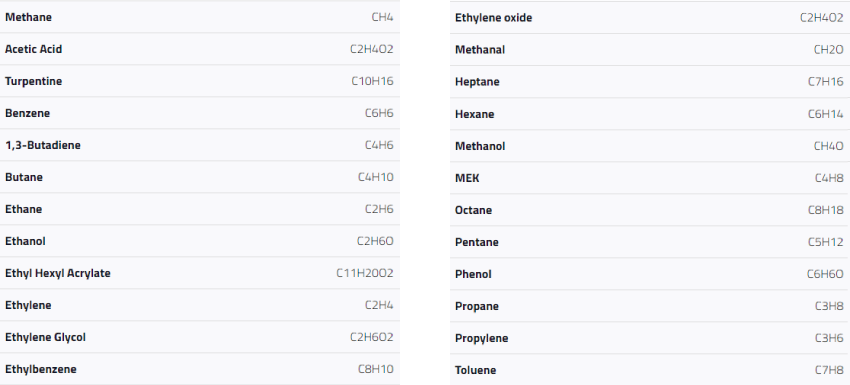Viewport: 850px width, 385px height.
Task: Select the Methane row
Action: (199, 17)
